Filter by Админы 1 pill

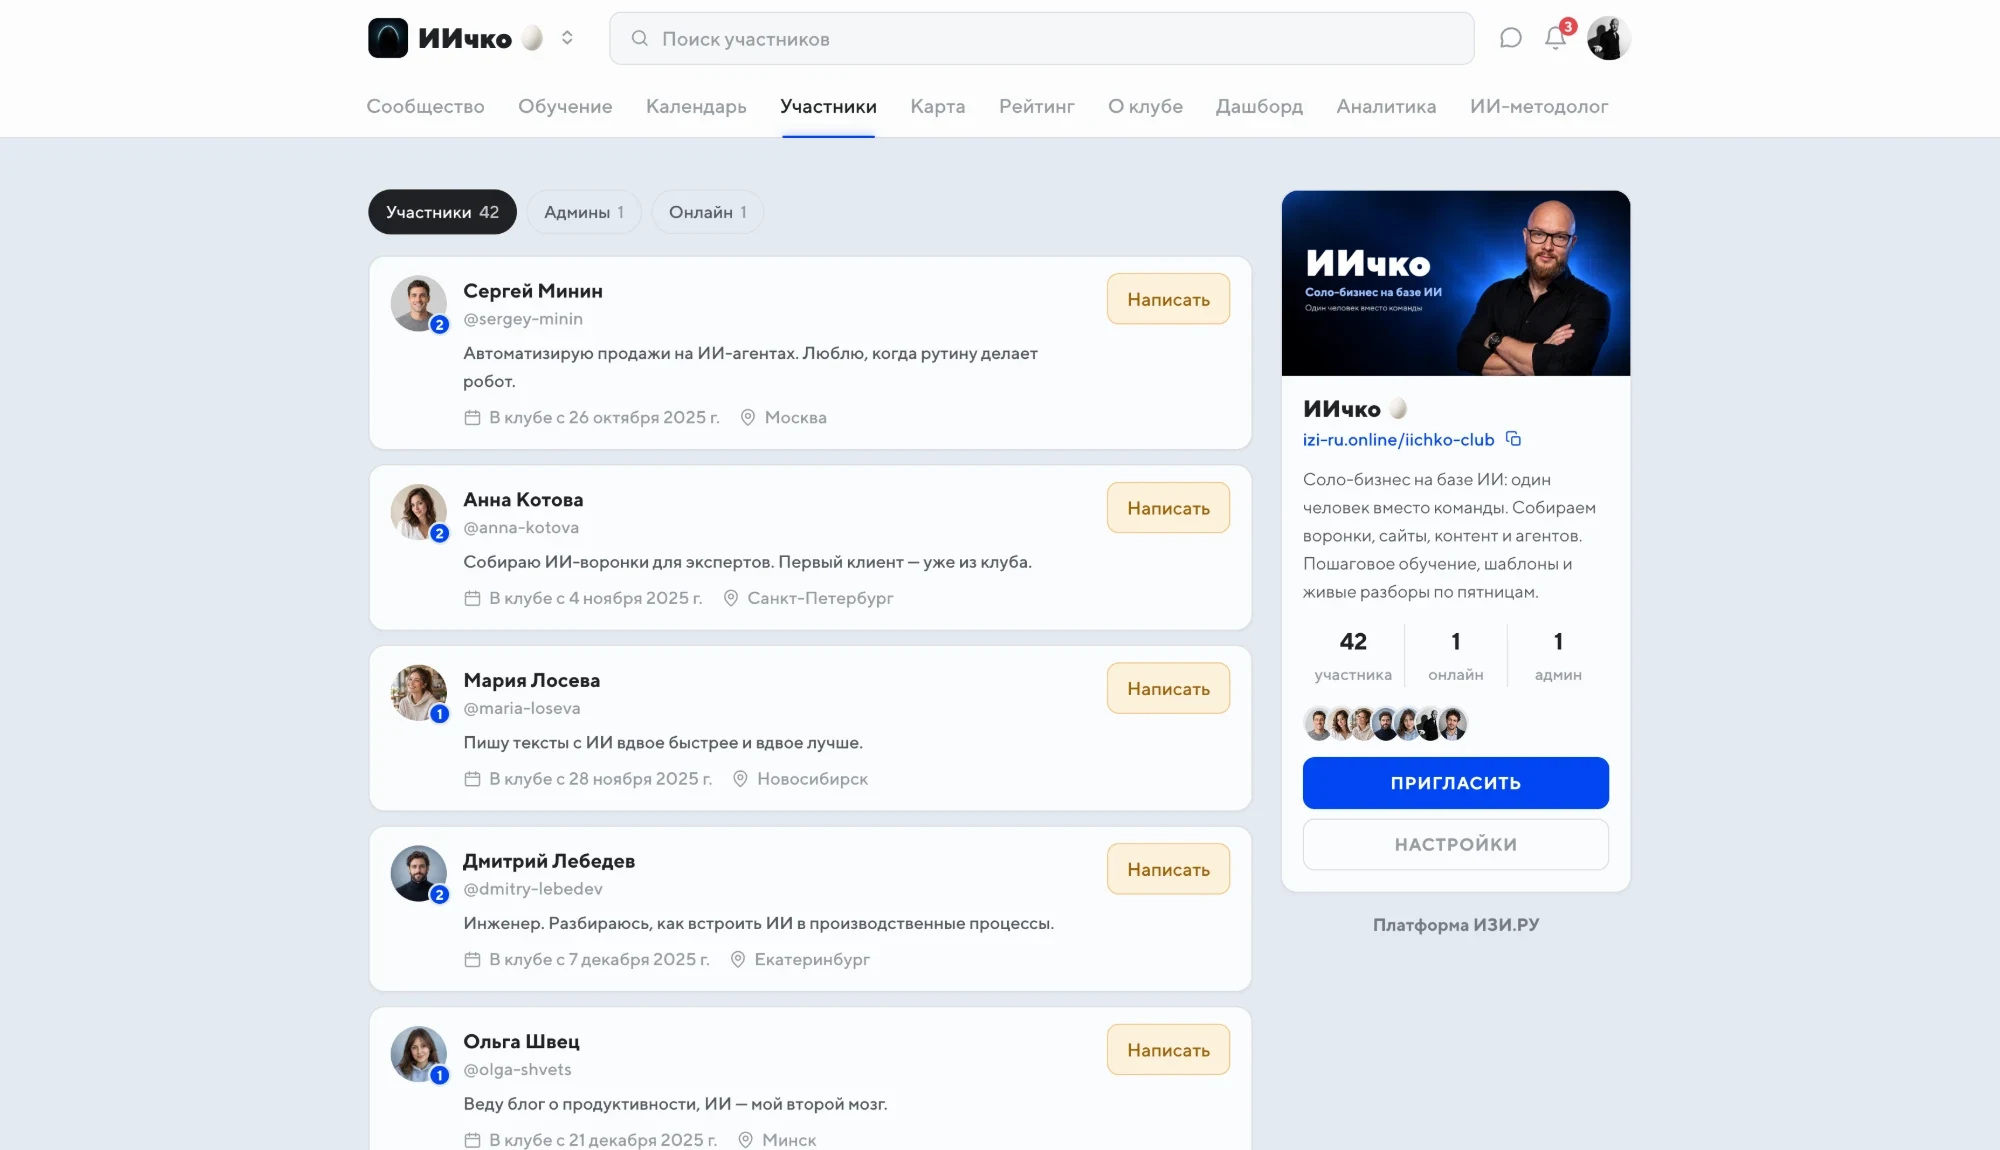[x=584, y=212]
